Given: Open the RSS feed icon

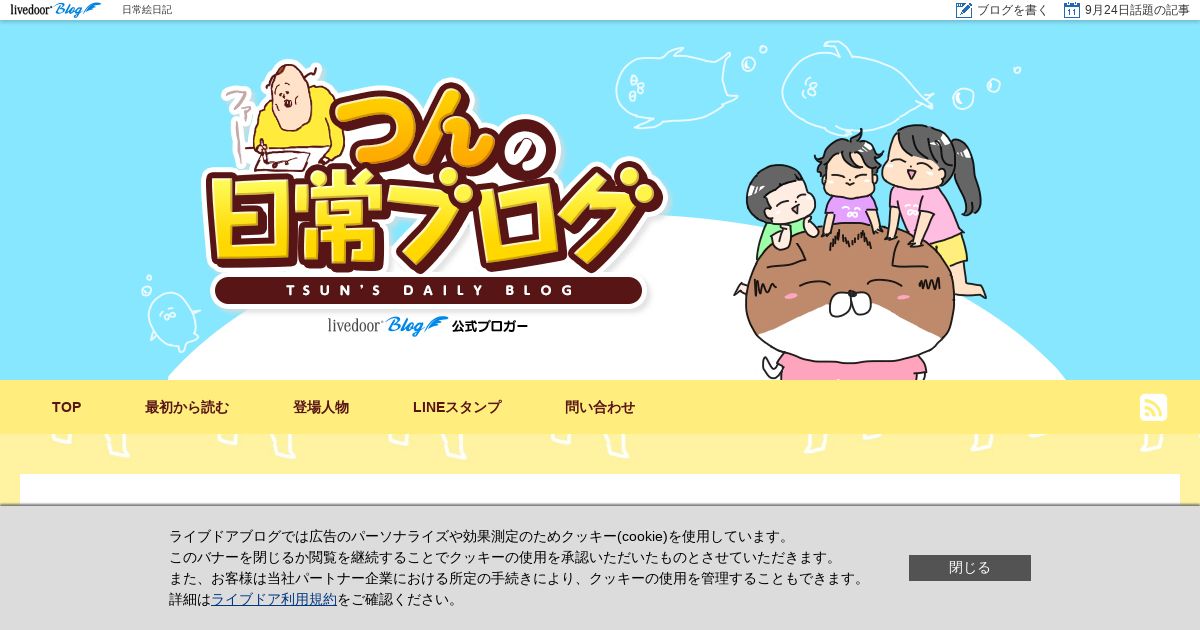Looking at the screenshot, I should [1153, 407].
